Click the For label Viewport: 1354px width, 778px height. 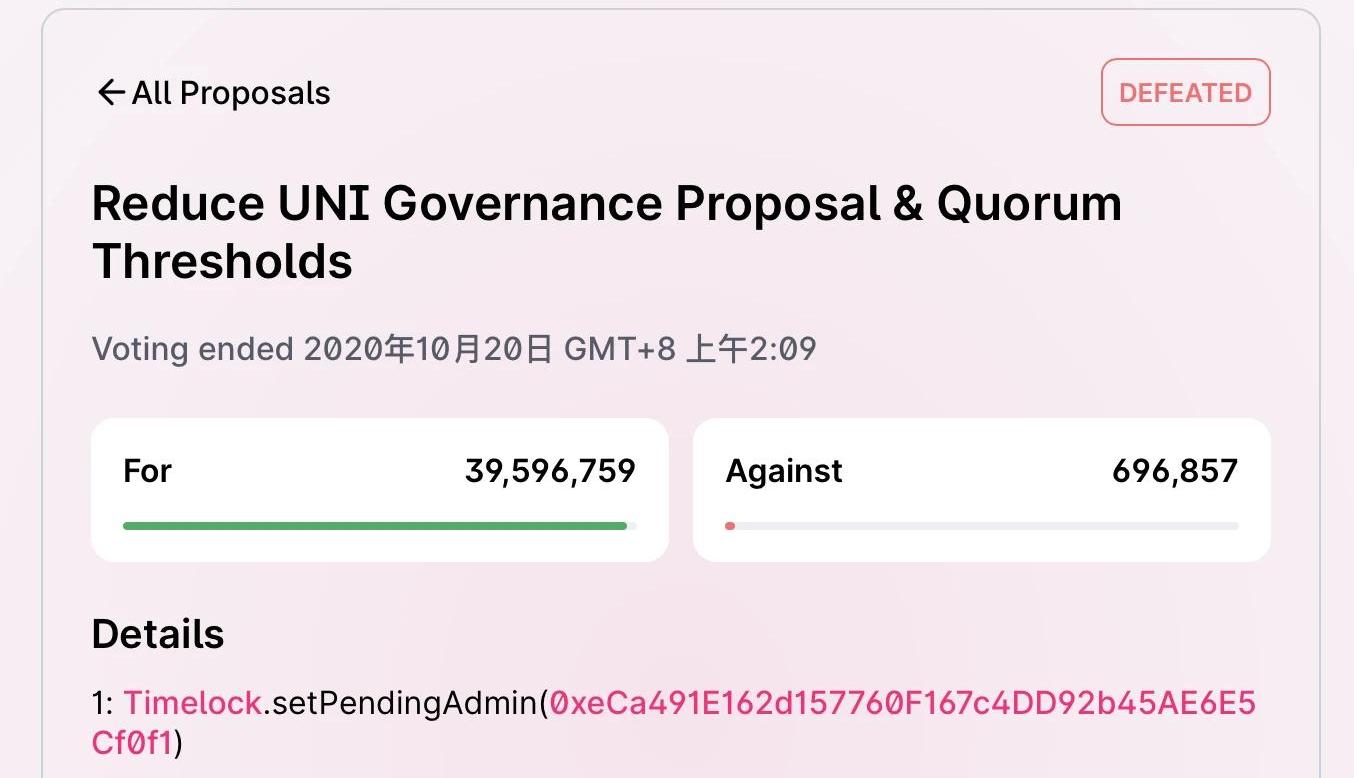(x=147, y=470)
